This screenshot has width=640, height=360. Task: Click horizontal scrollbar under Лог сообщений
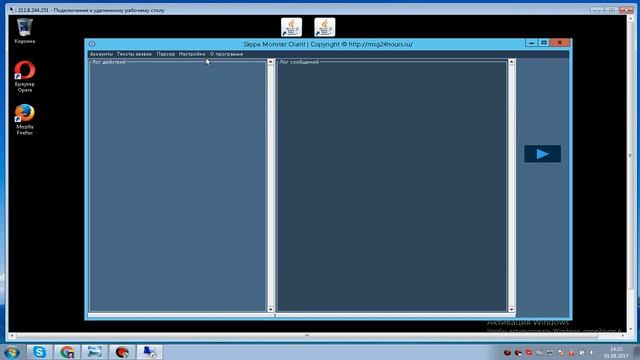(x=396, y=315)
